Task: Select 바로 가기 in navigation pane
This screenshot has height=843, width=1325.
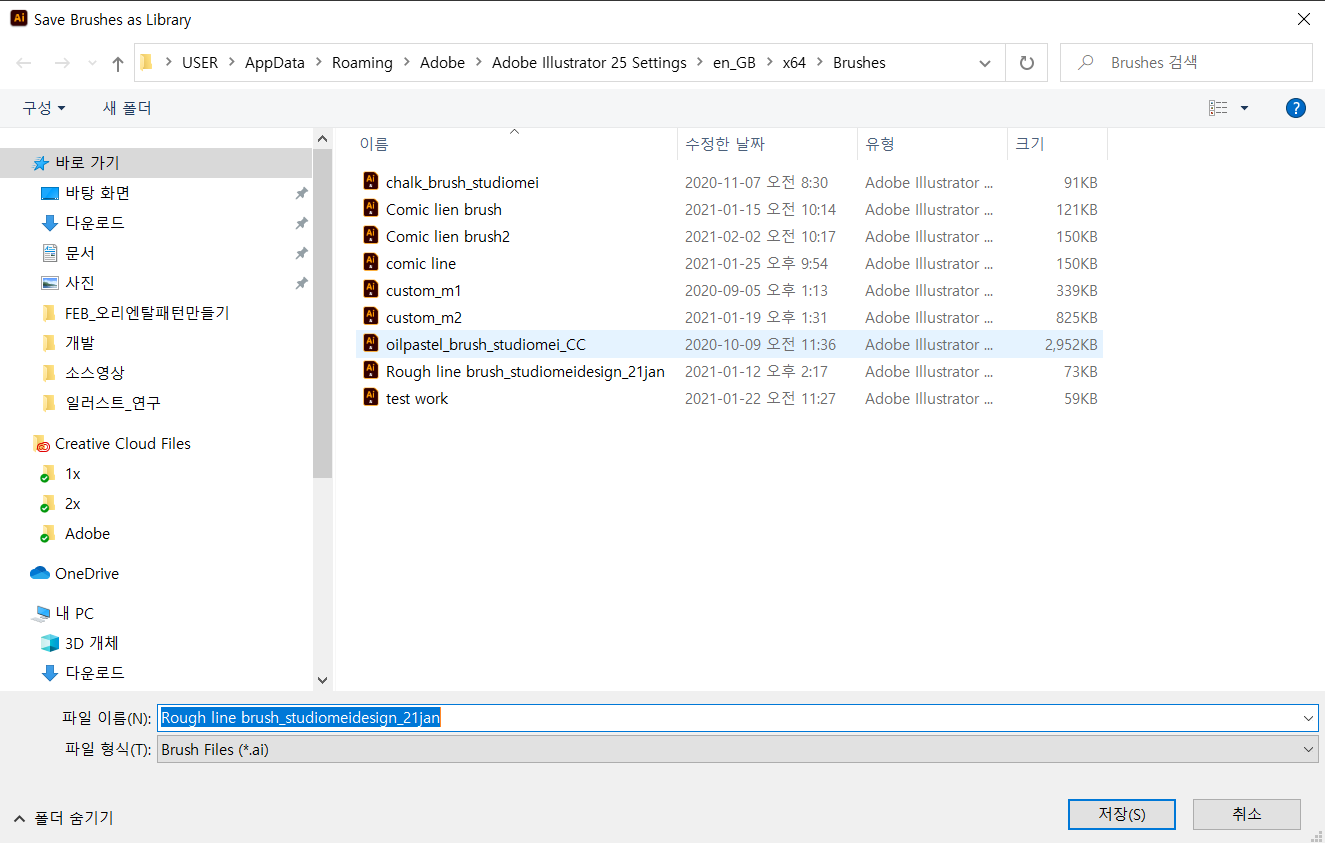Action: tap(156, 163)
